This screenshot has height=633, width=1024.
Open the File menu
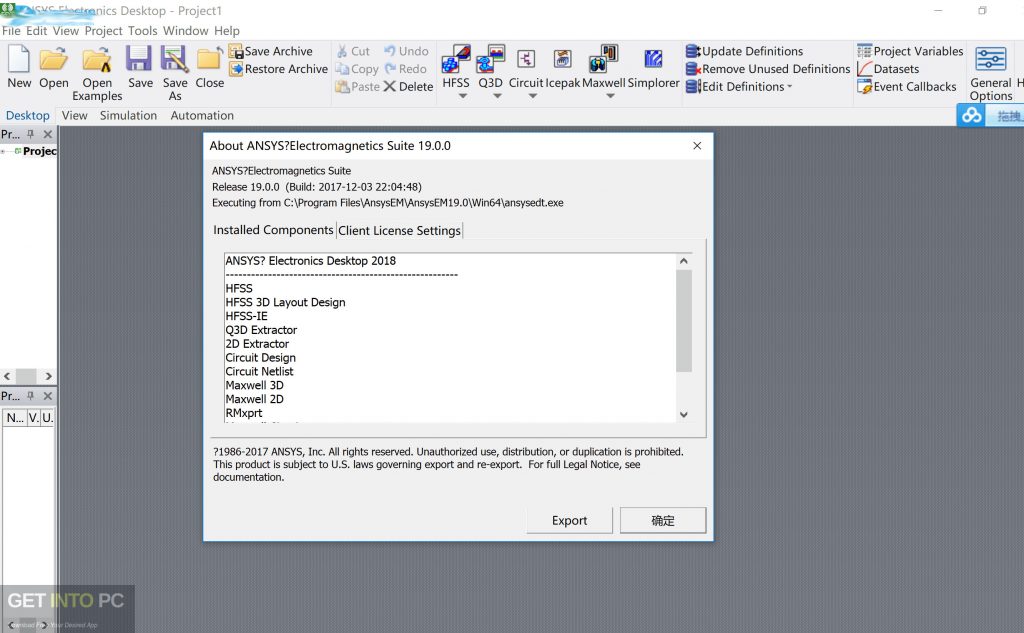tap(11, 31)
